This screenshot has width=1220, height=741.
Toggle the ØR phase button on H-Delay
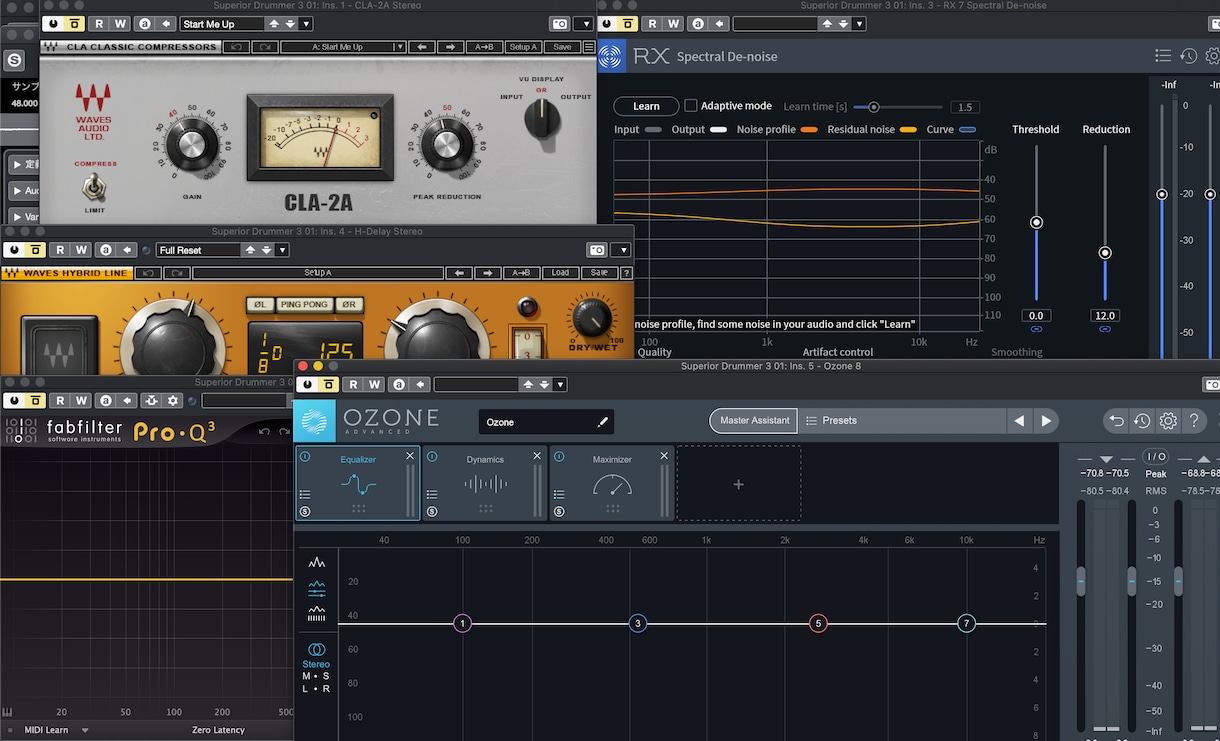tap(349, 305)
